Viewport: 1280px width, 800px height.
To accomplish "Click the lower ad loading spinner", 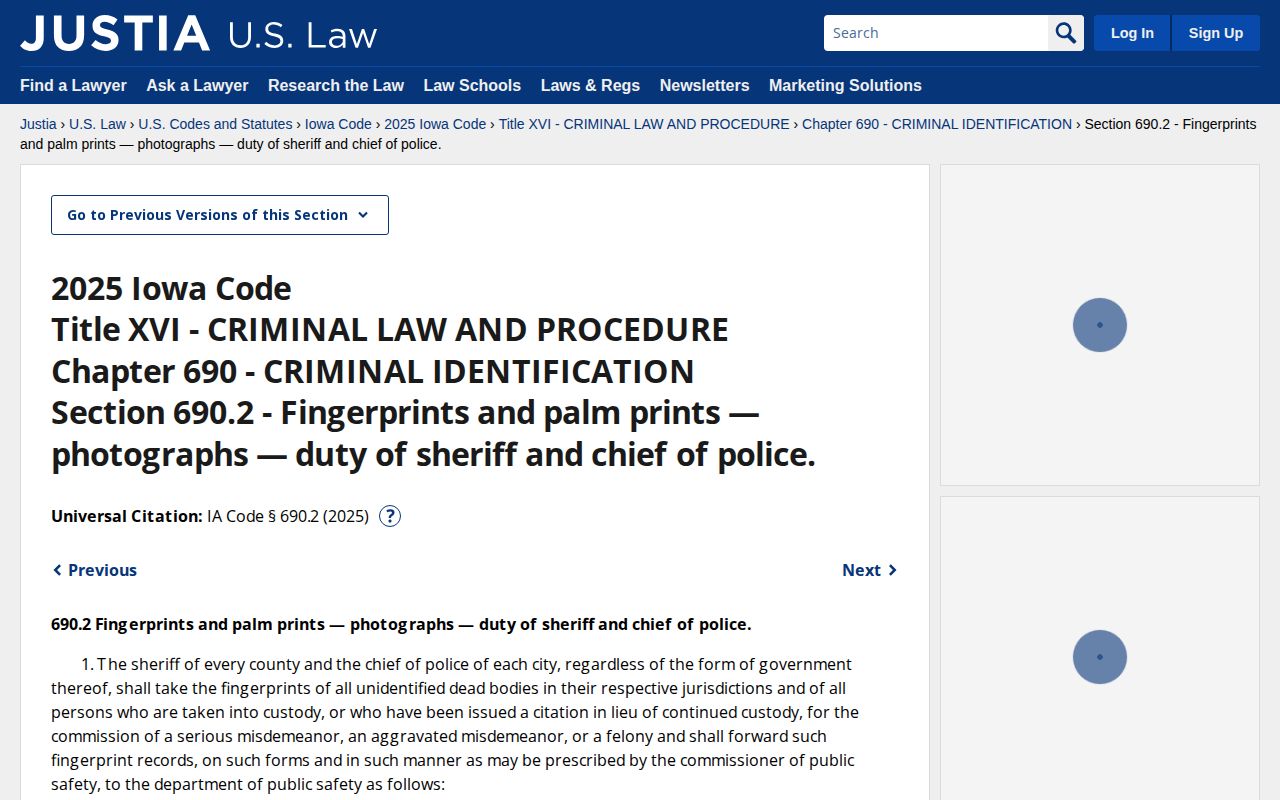I will click(1100, 657).
